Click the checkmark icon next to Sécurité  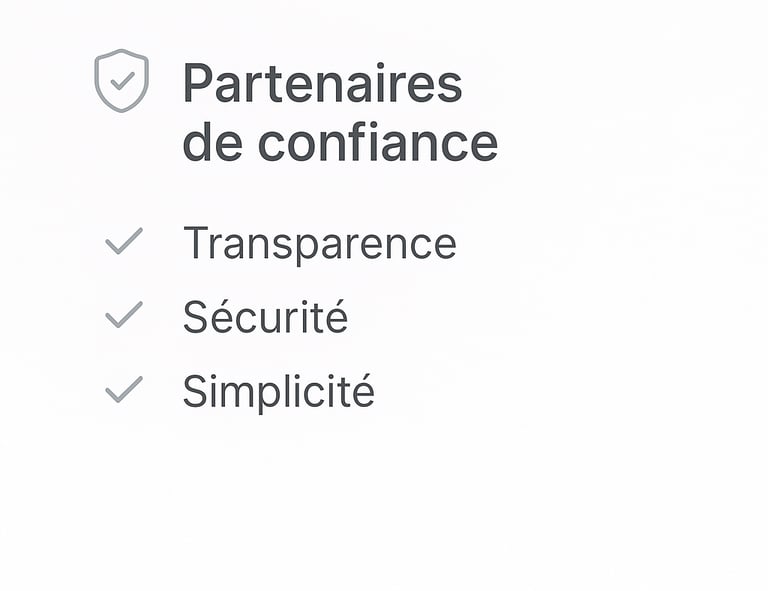(x=124, y=315)
